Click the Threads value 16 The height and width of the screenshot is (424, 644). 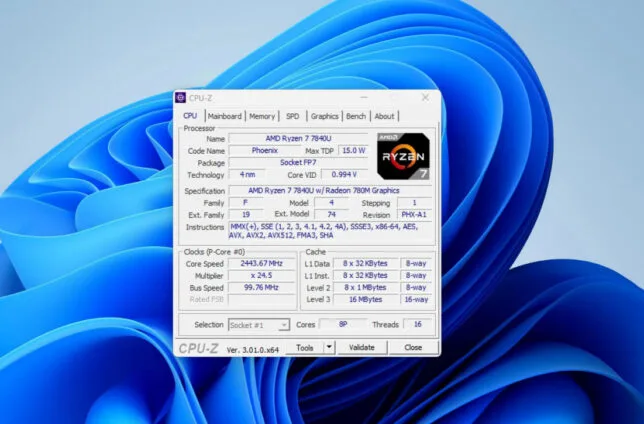pyautogui.click(x=418, y=325)
